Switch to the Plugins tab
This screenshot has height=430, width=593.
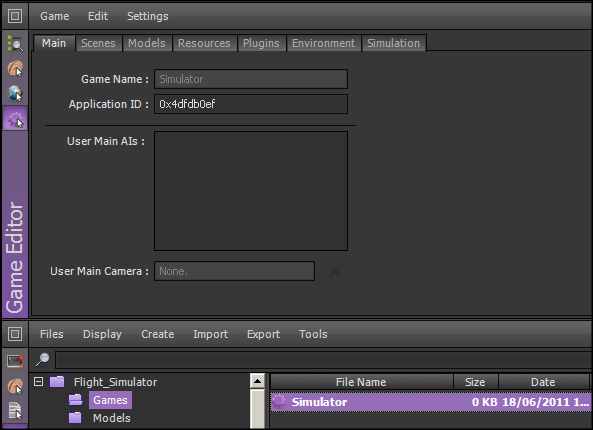click(261, 43)
